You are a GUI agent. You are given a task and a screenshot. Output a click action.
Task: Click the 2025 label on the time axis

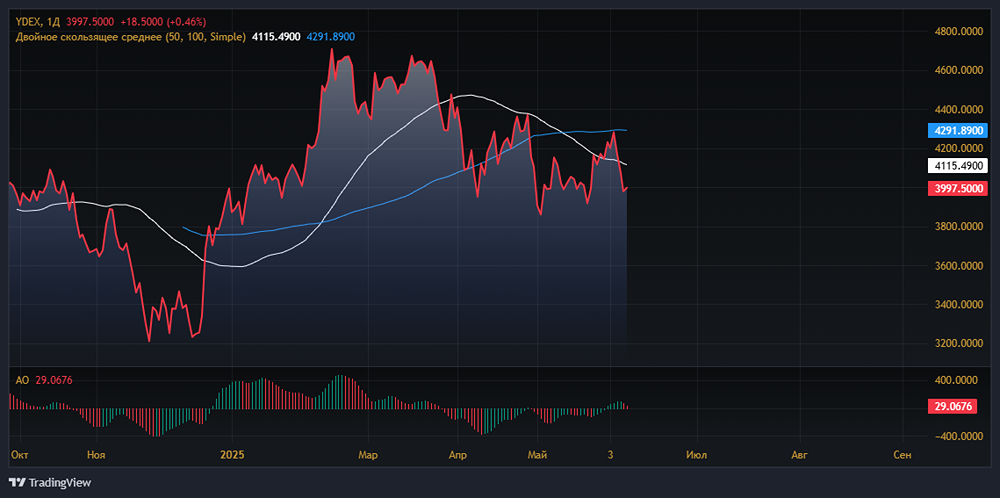click(x=232, y=455)
